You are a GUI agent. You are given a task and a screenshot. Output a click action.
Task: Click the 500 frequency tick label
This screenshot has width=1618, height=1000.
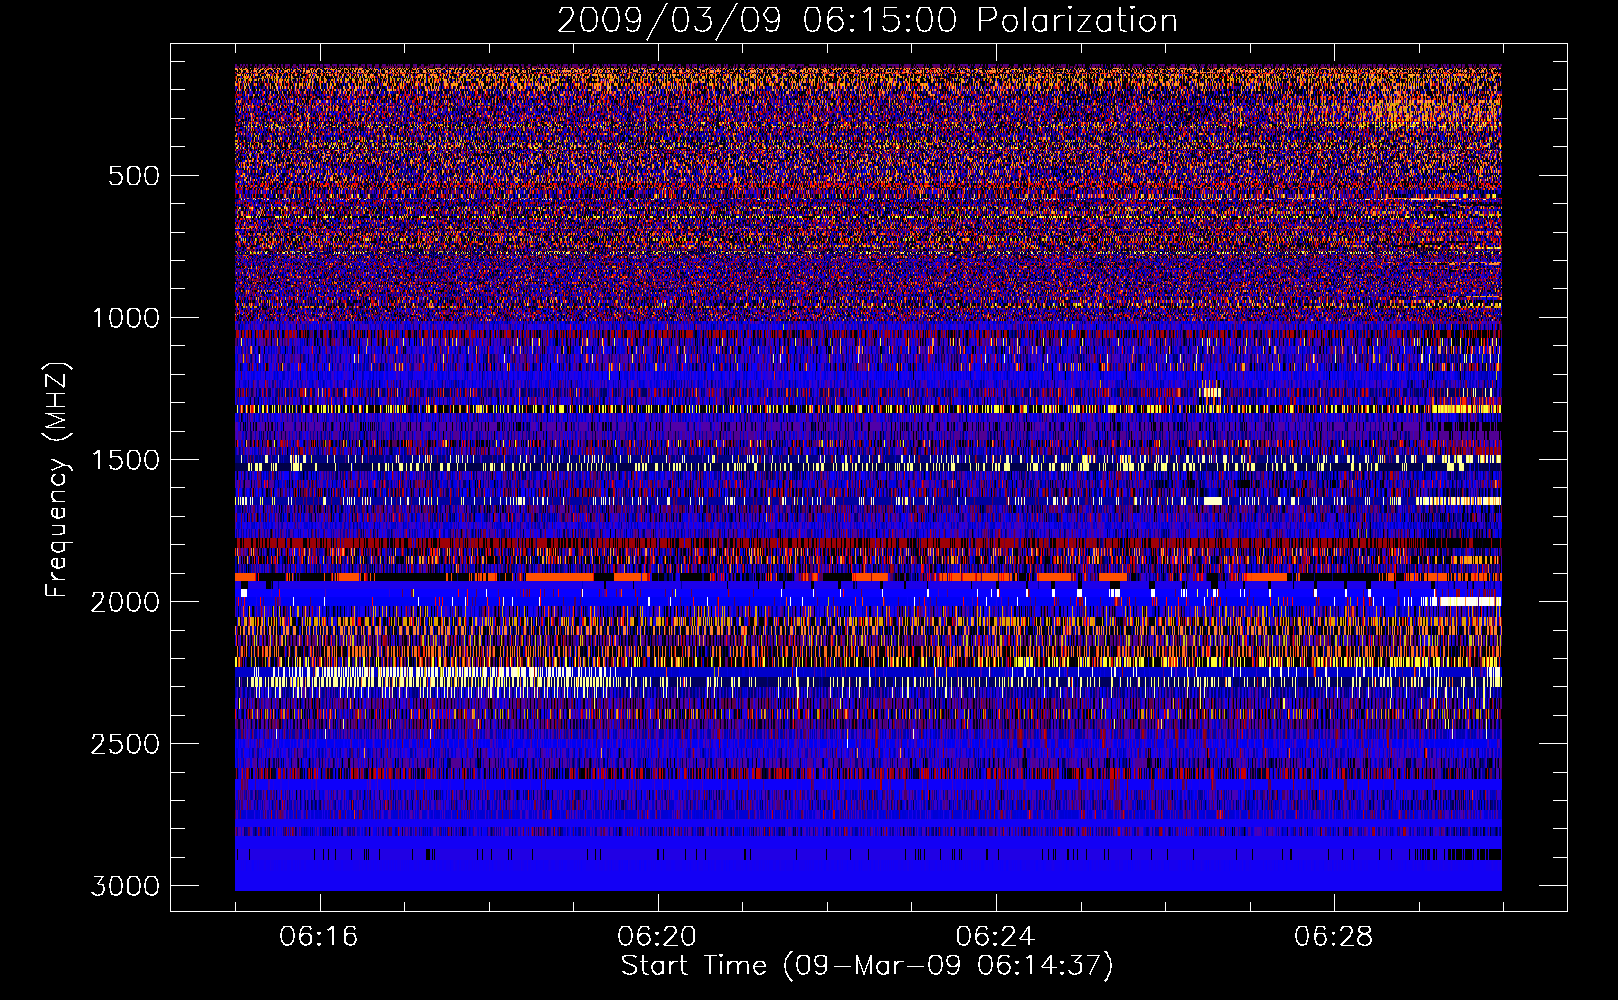point(134,176)
